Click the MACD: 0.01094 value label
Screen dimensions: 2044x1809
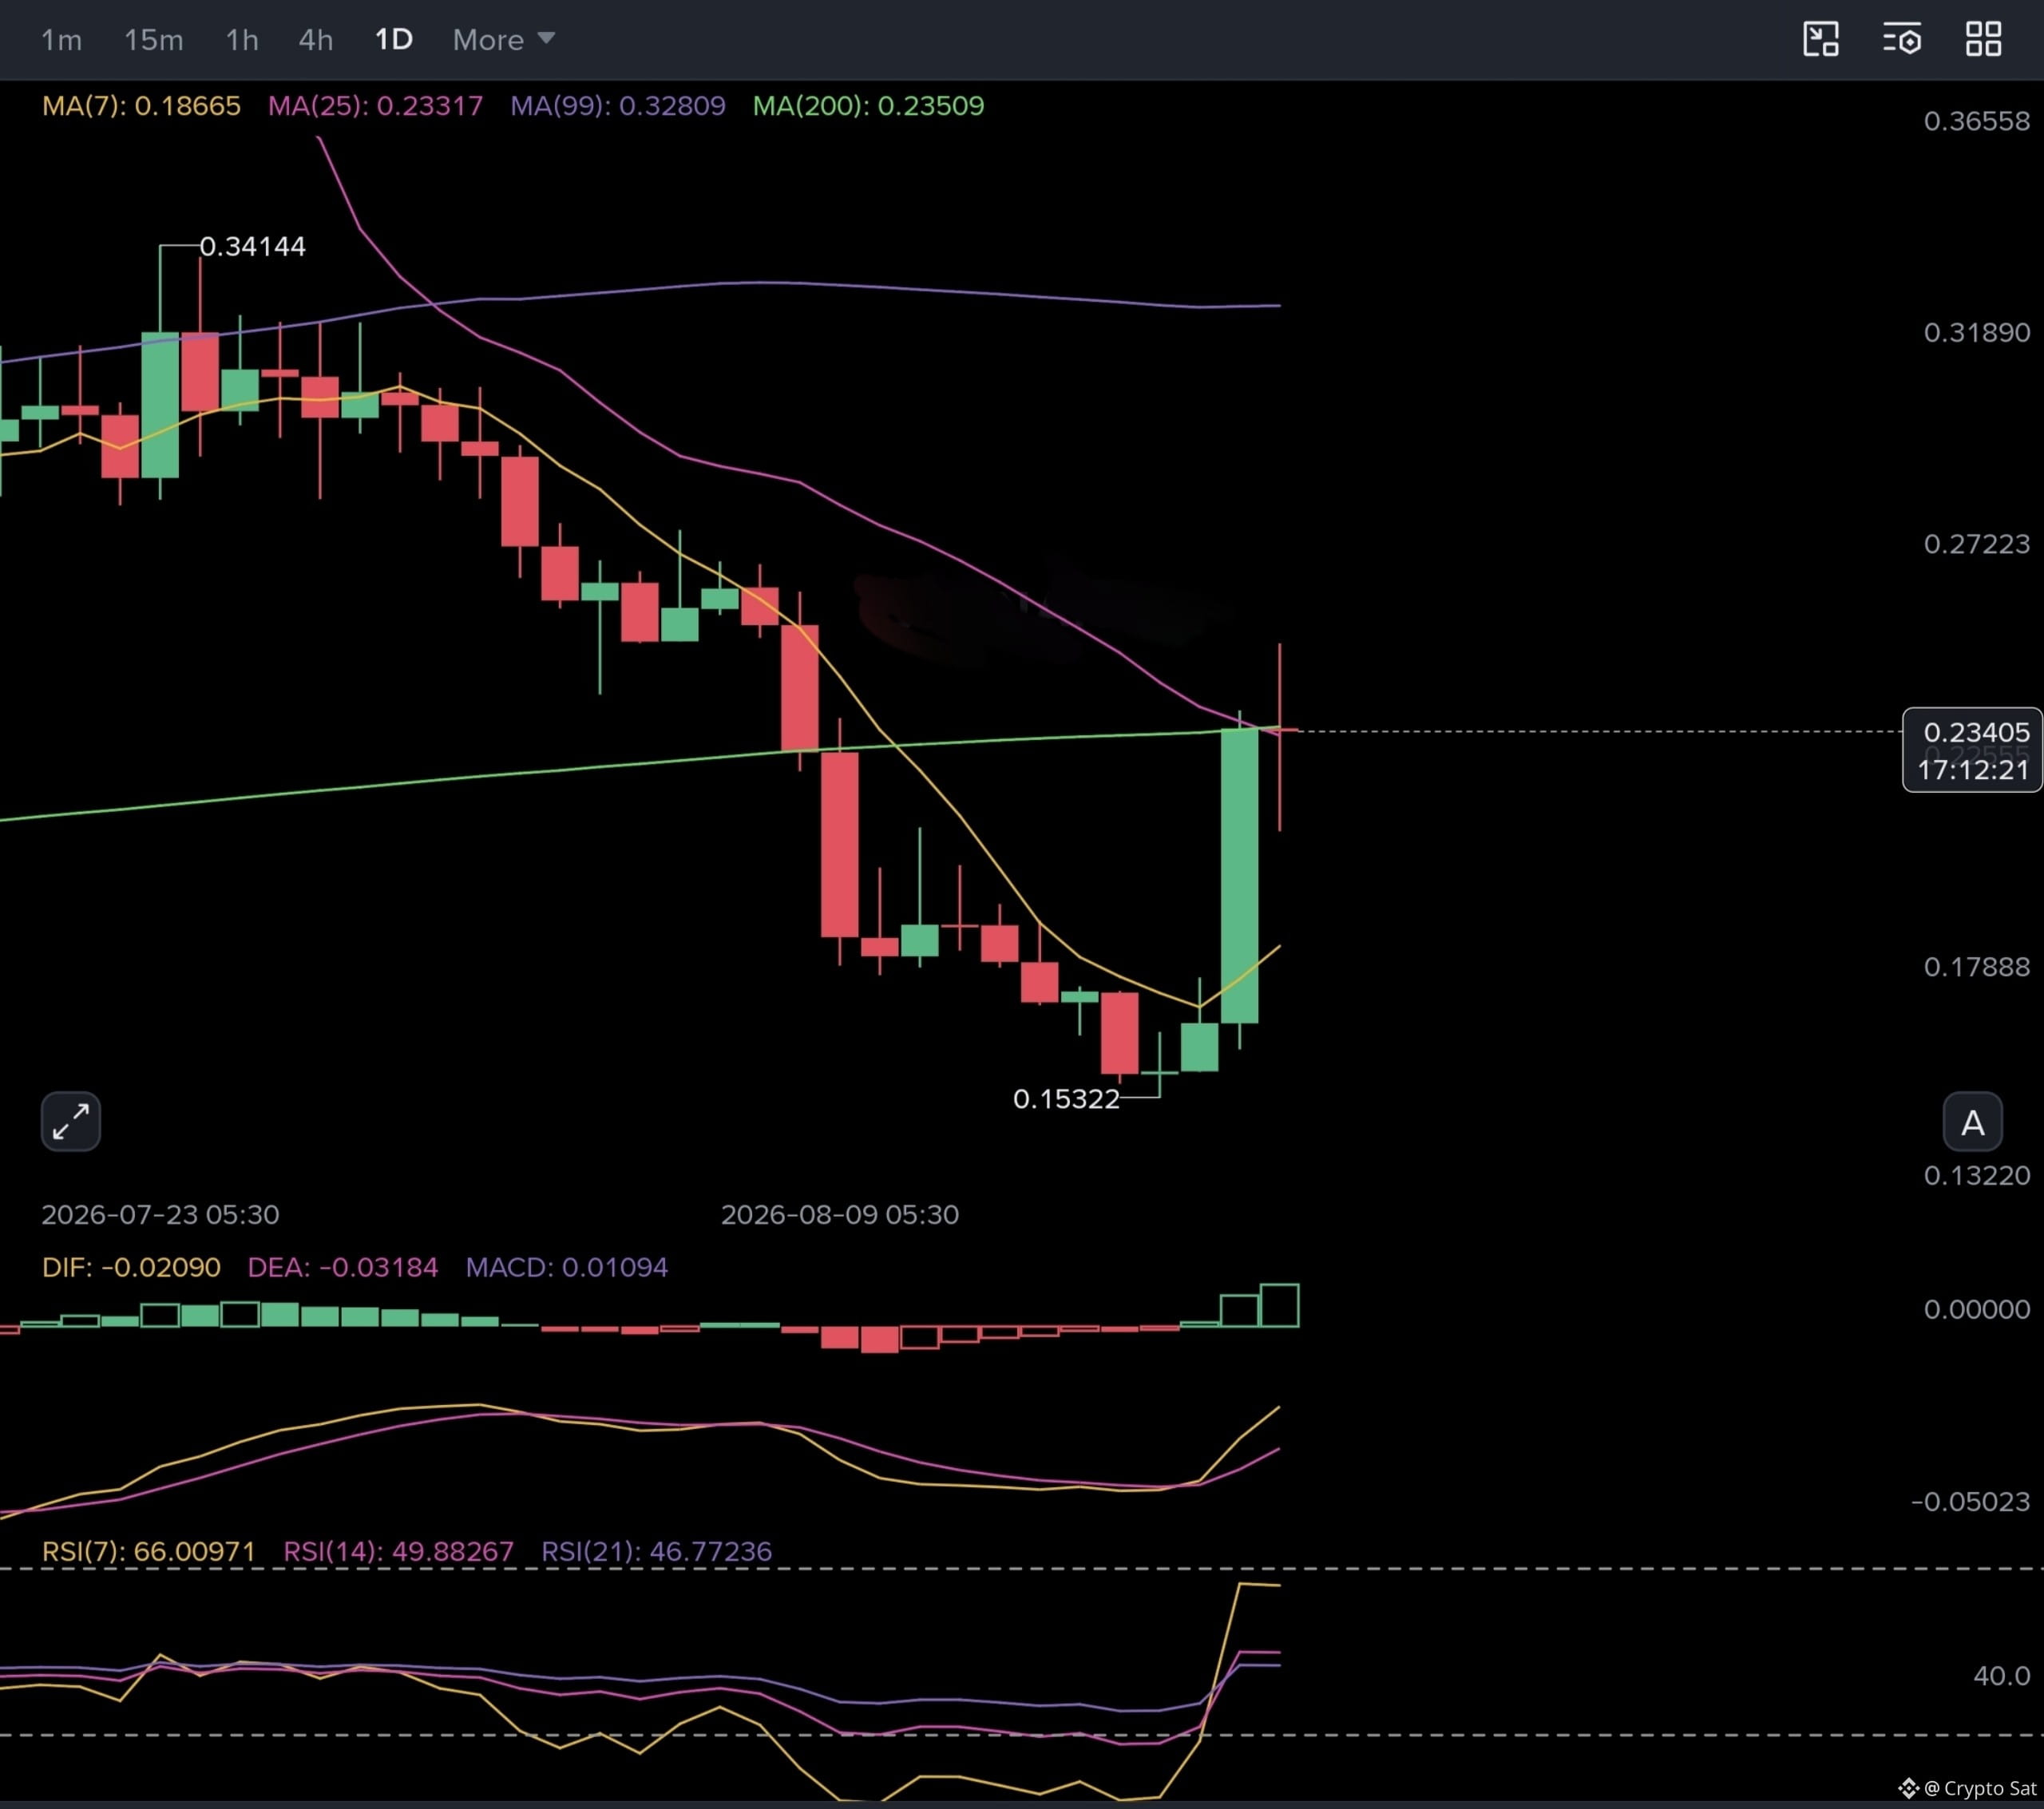point(567,1267)
